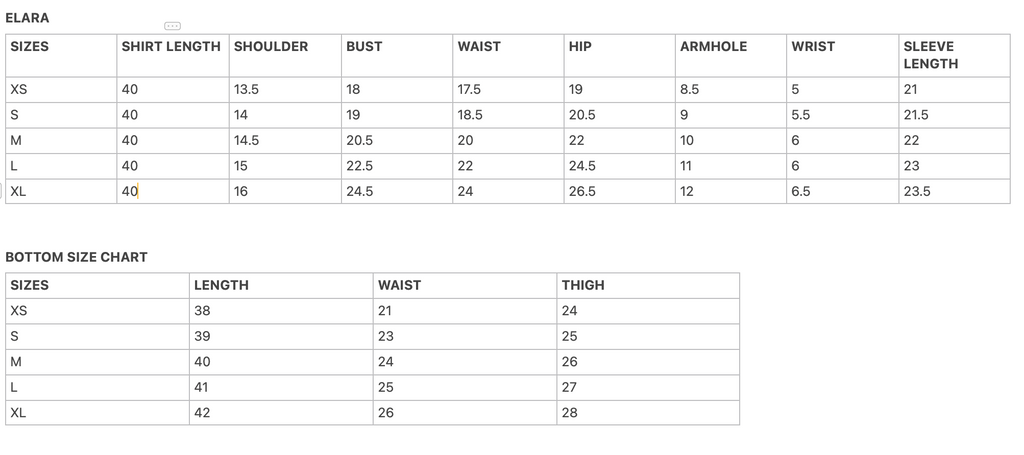Select the THIGH header cell
The height and width of the screenshot is (455, 1024).
point(648,285)
